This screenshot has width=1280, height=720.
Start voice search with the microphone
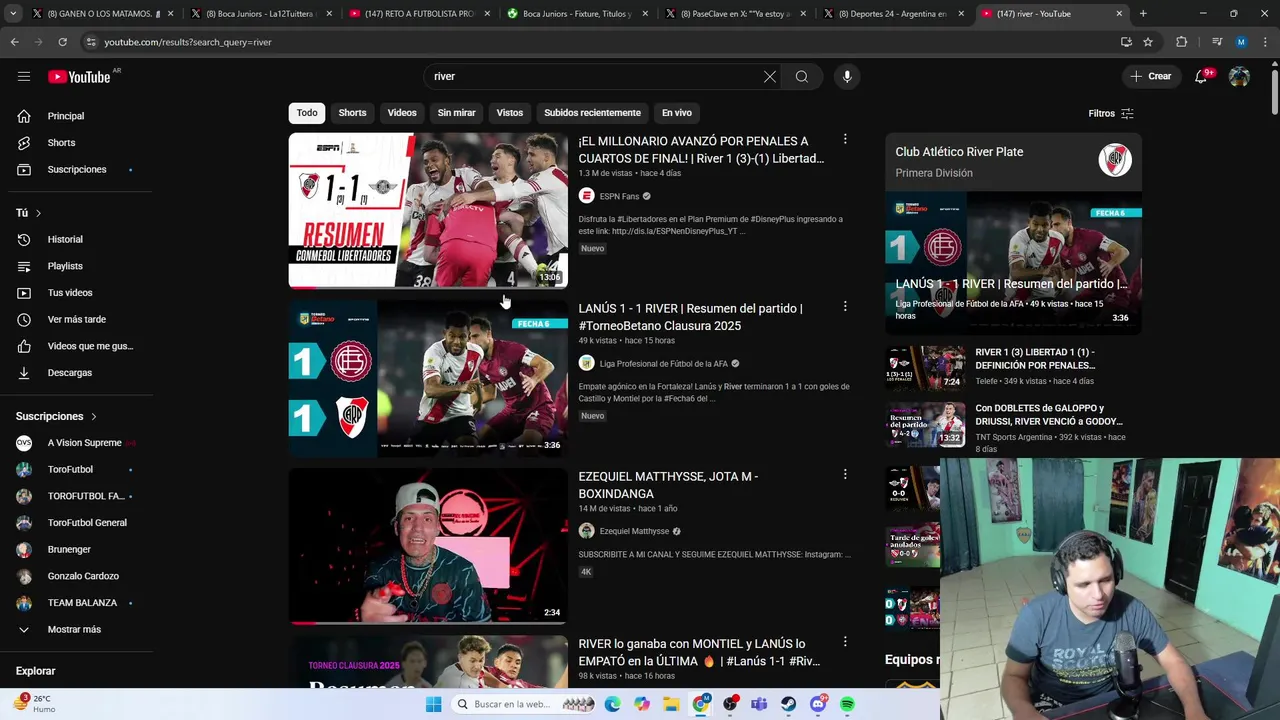click(847, 76)
